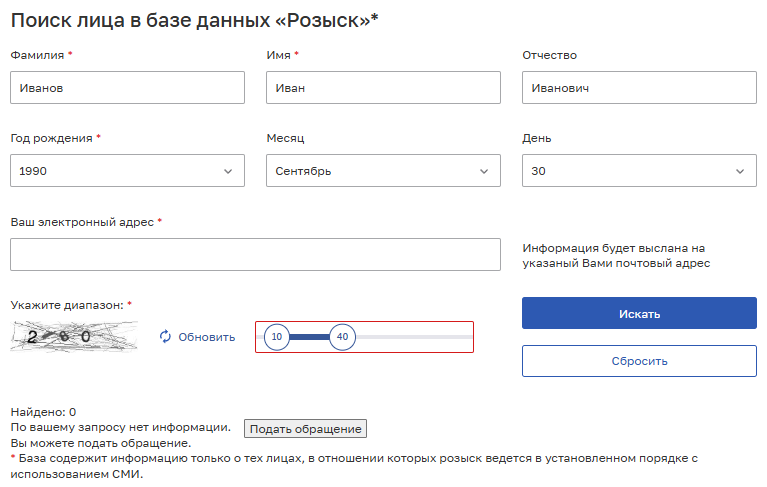Viewport: 767px width, 487px height.
Task: Click into the Имя field containing Иван
Action: pyautogui.click(x=383, y=88)
